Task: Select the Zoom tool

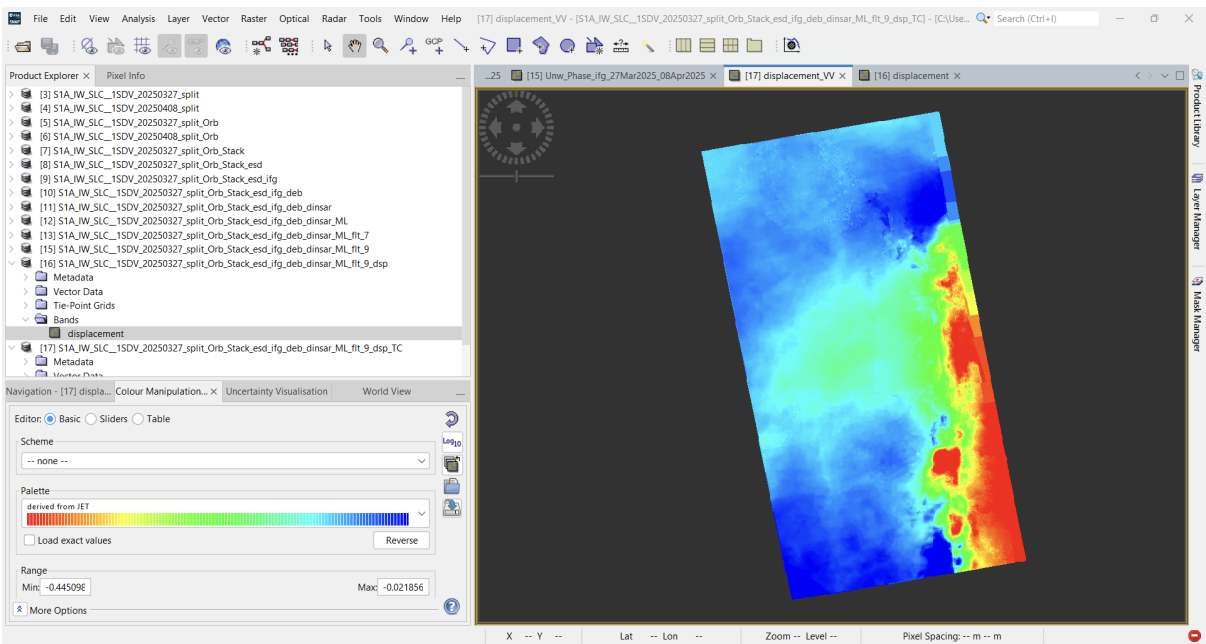Action: (x=380, y=45)
